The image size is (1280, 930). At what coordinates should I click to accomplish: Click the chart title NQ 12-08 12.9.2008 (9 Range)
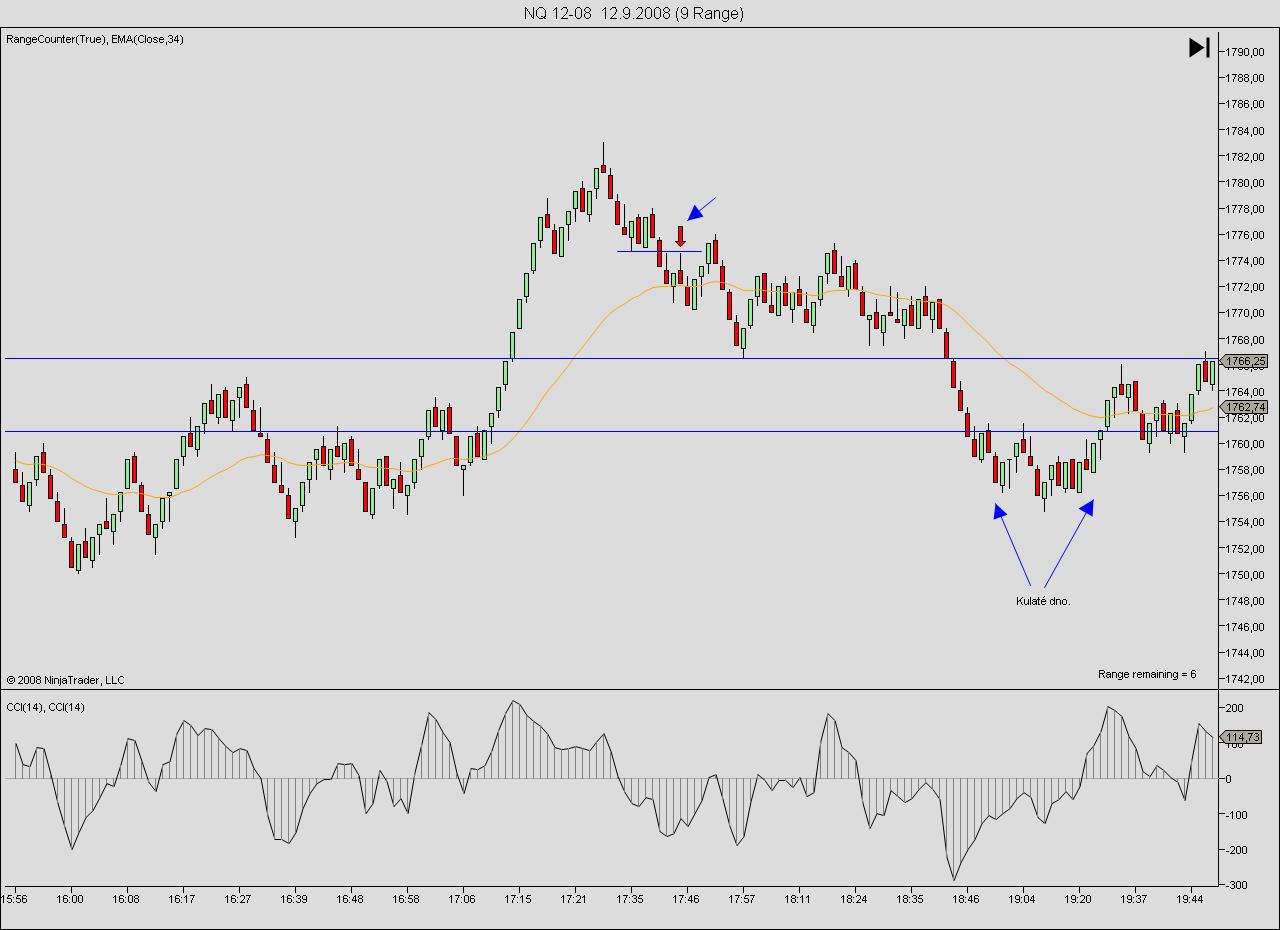[633, 13]
